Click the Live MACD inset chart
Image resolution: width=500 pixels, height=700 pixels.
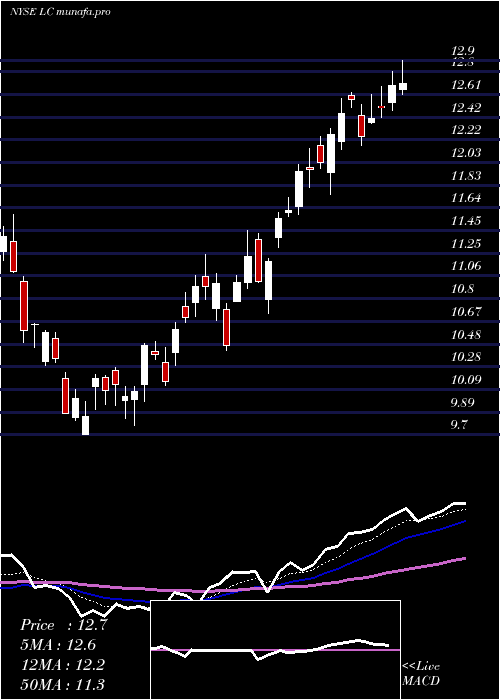point(275,650)
